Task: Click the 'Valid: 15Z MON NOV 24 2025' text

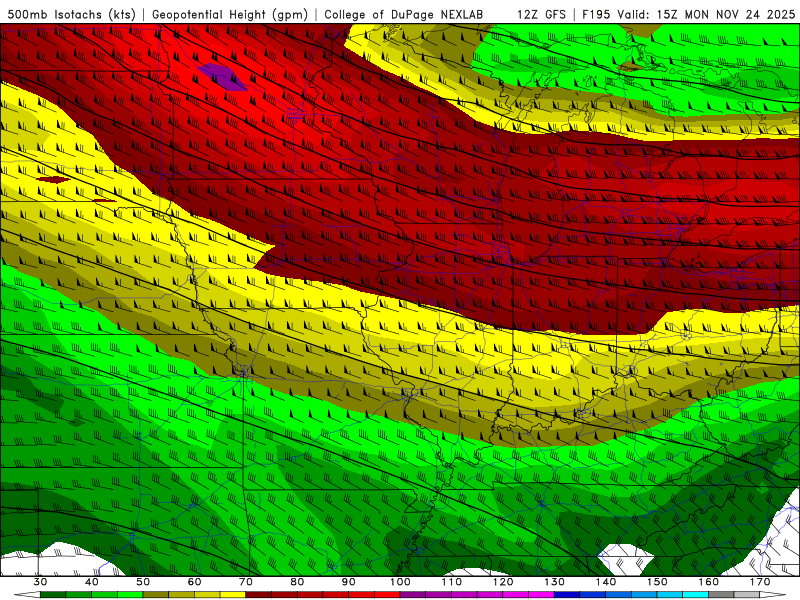Action: (706, 14)
